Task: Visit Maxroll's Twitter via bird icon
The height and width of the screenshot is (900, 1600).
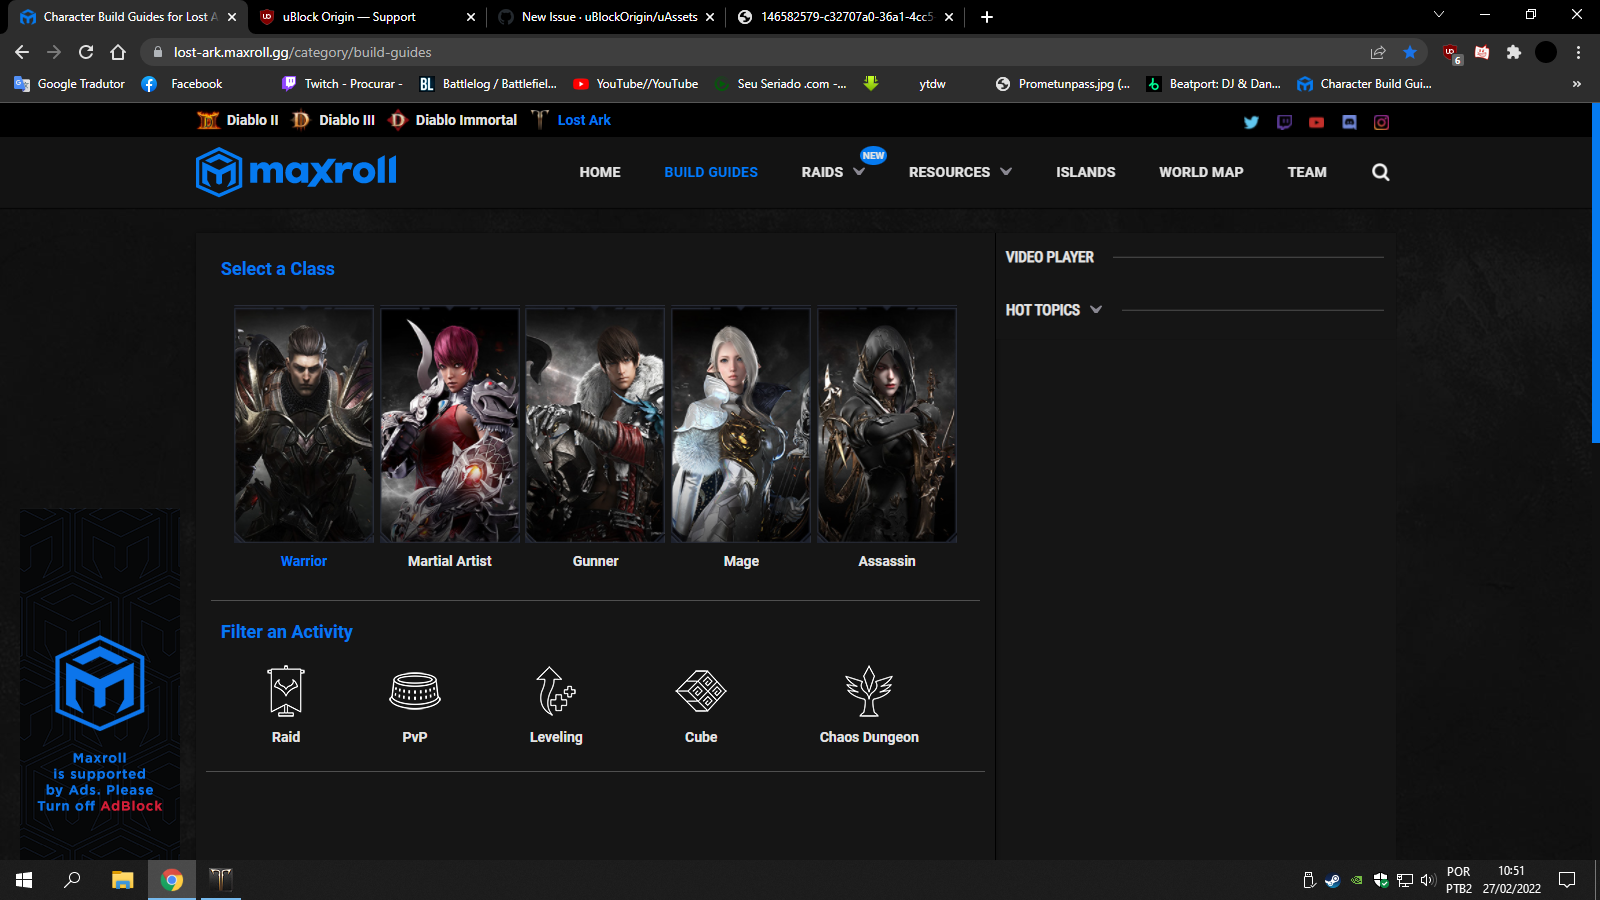Action: point(1251,122)
